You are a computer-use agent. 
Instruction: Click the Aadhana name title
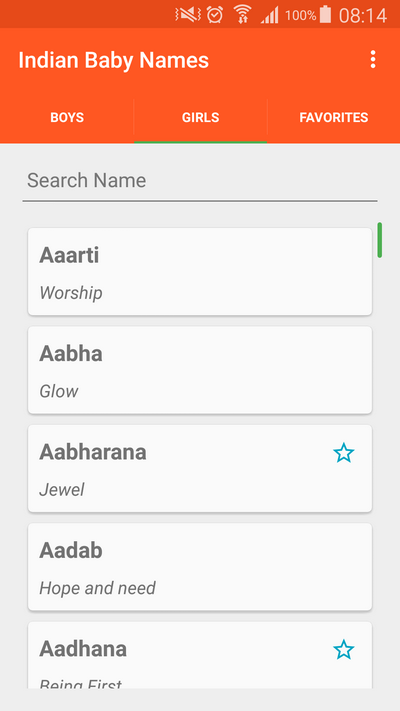coord(83,649)
